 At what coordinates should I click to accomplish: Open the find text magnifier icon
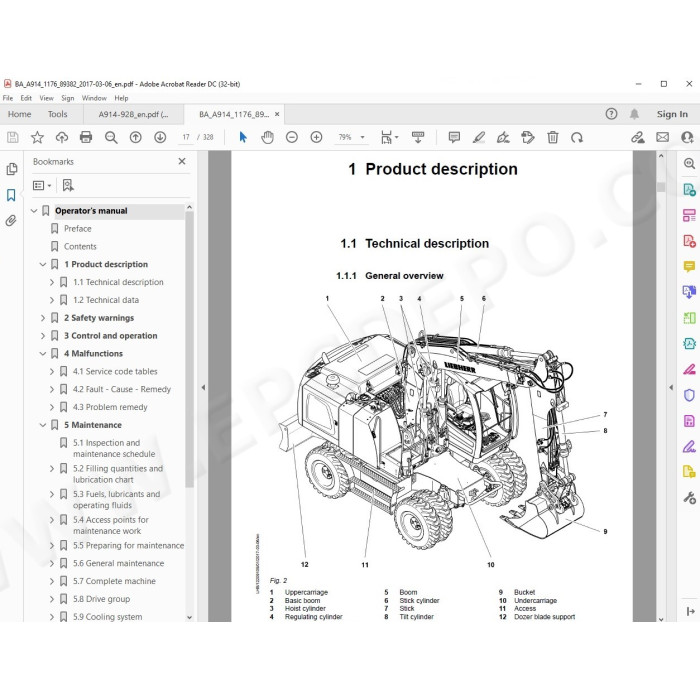pyautogui.click(x=111, y=137)
